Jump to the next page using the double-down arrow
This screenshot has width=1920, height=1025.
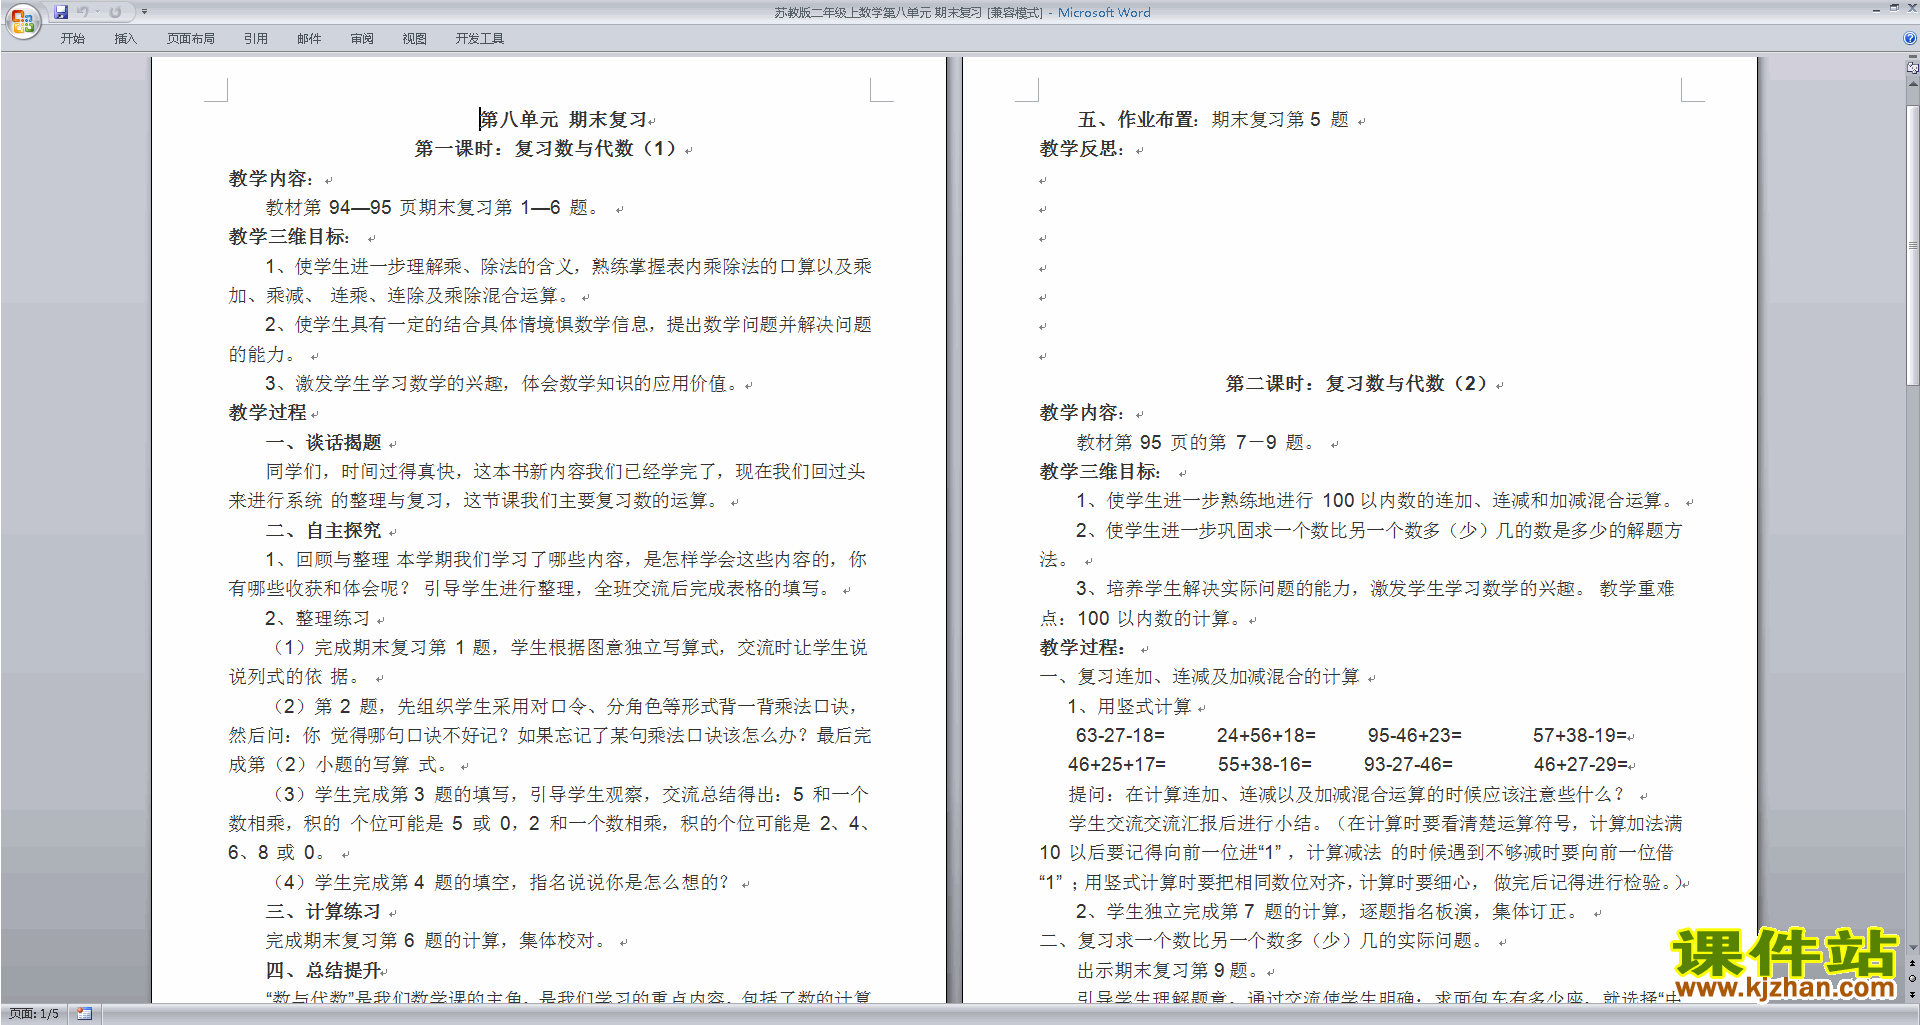(x=1912, y=994)
